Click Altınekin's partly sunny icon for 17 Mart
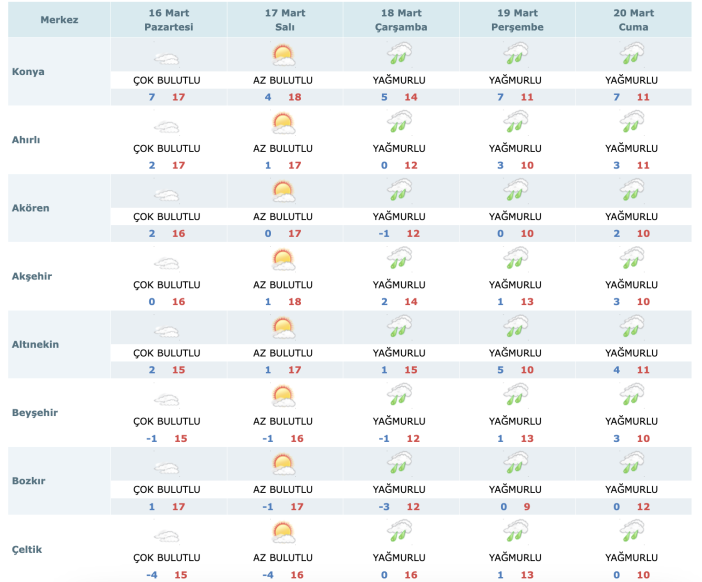 283,327
